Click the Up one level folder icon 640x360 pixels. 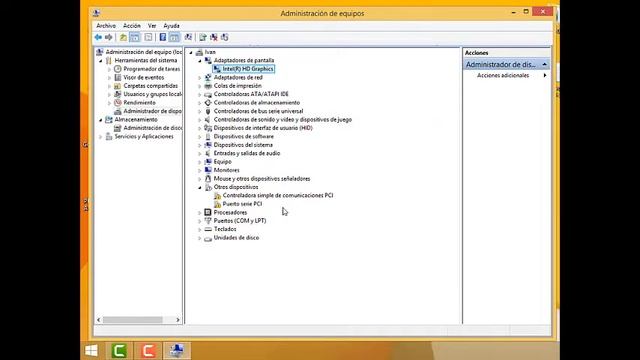pos(123,38)
